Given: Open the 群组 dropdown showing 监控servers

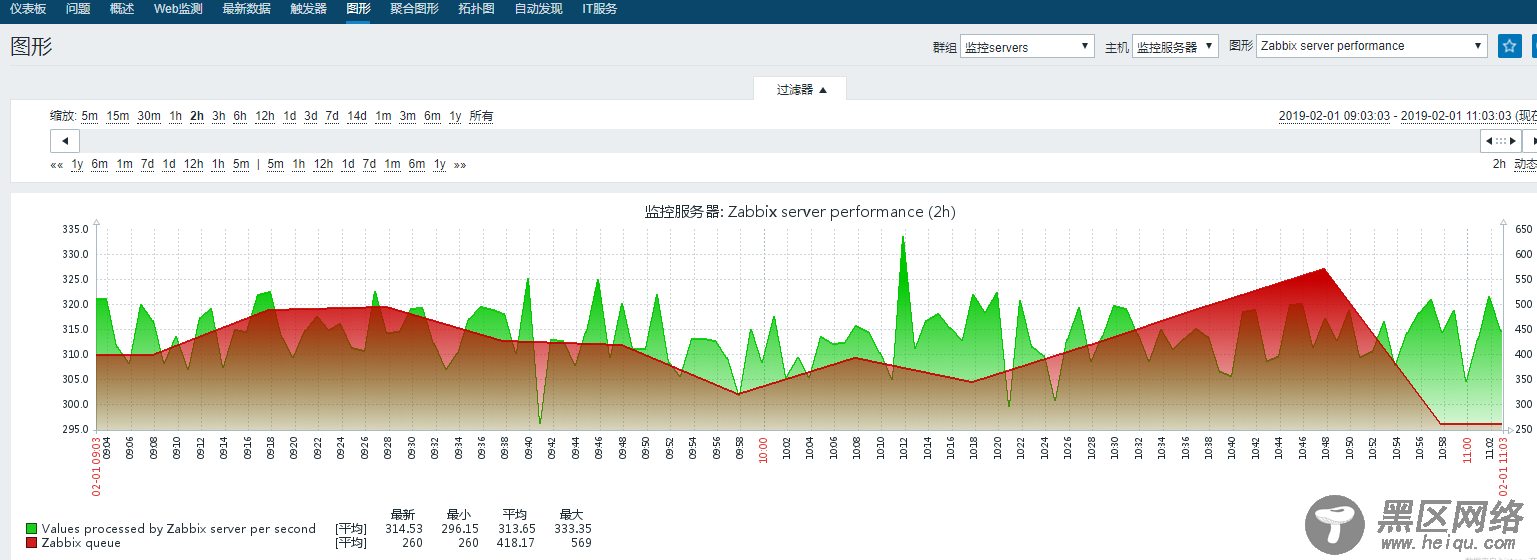Looking at the screenshot, I should (1027, 46).
